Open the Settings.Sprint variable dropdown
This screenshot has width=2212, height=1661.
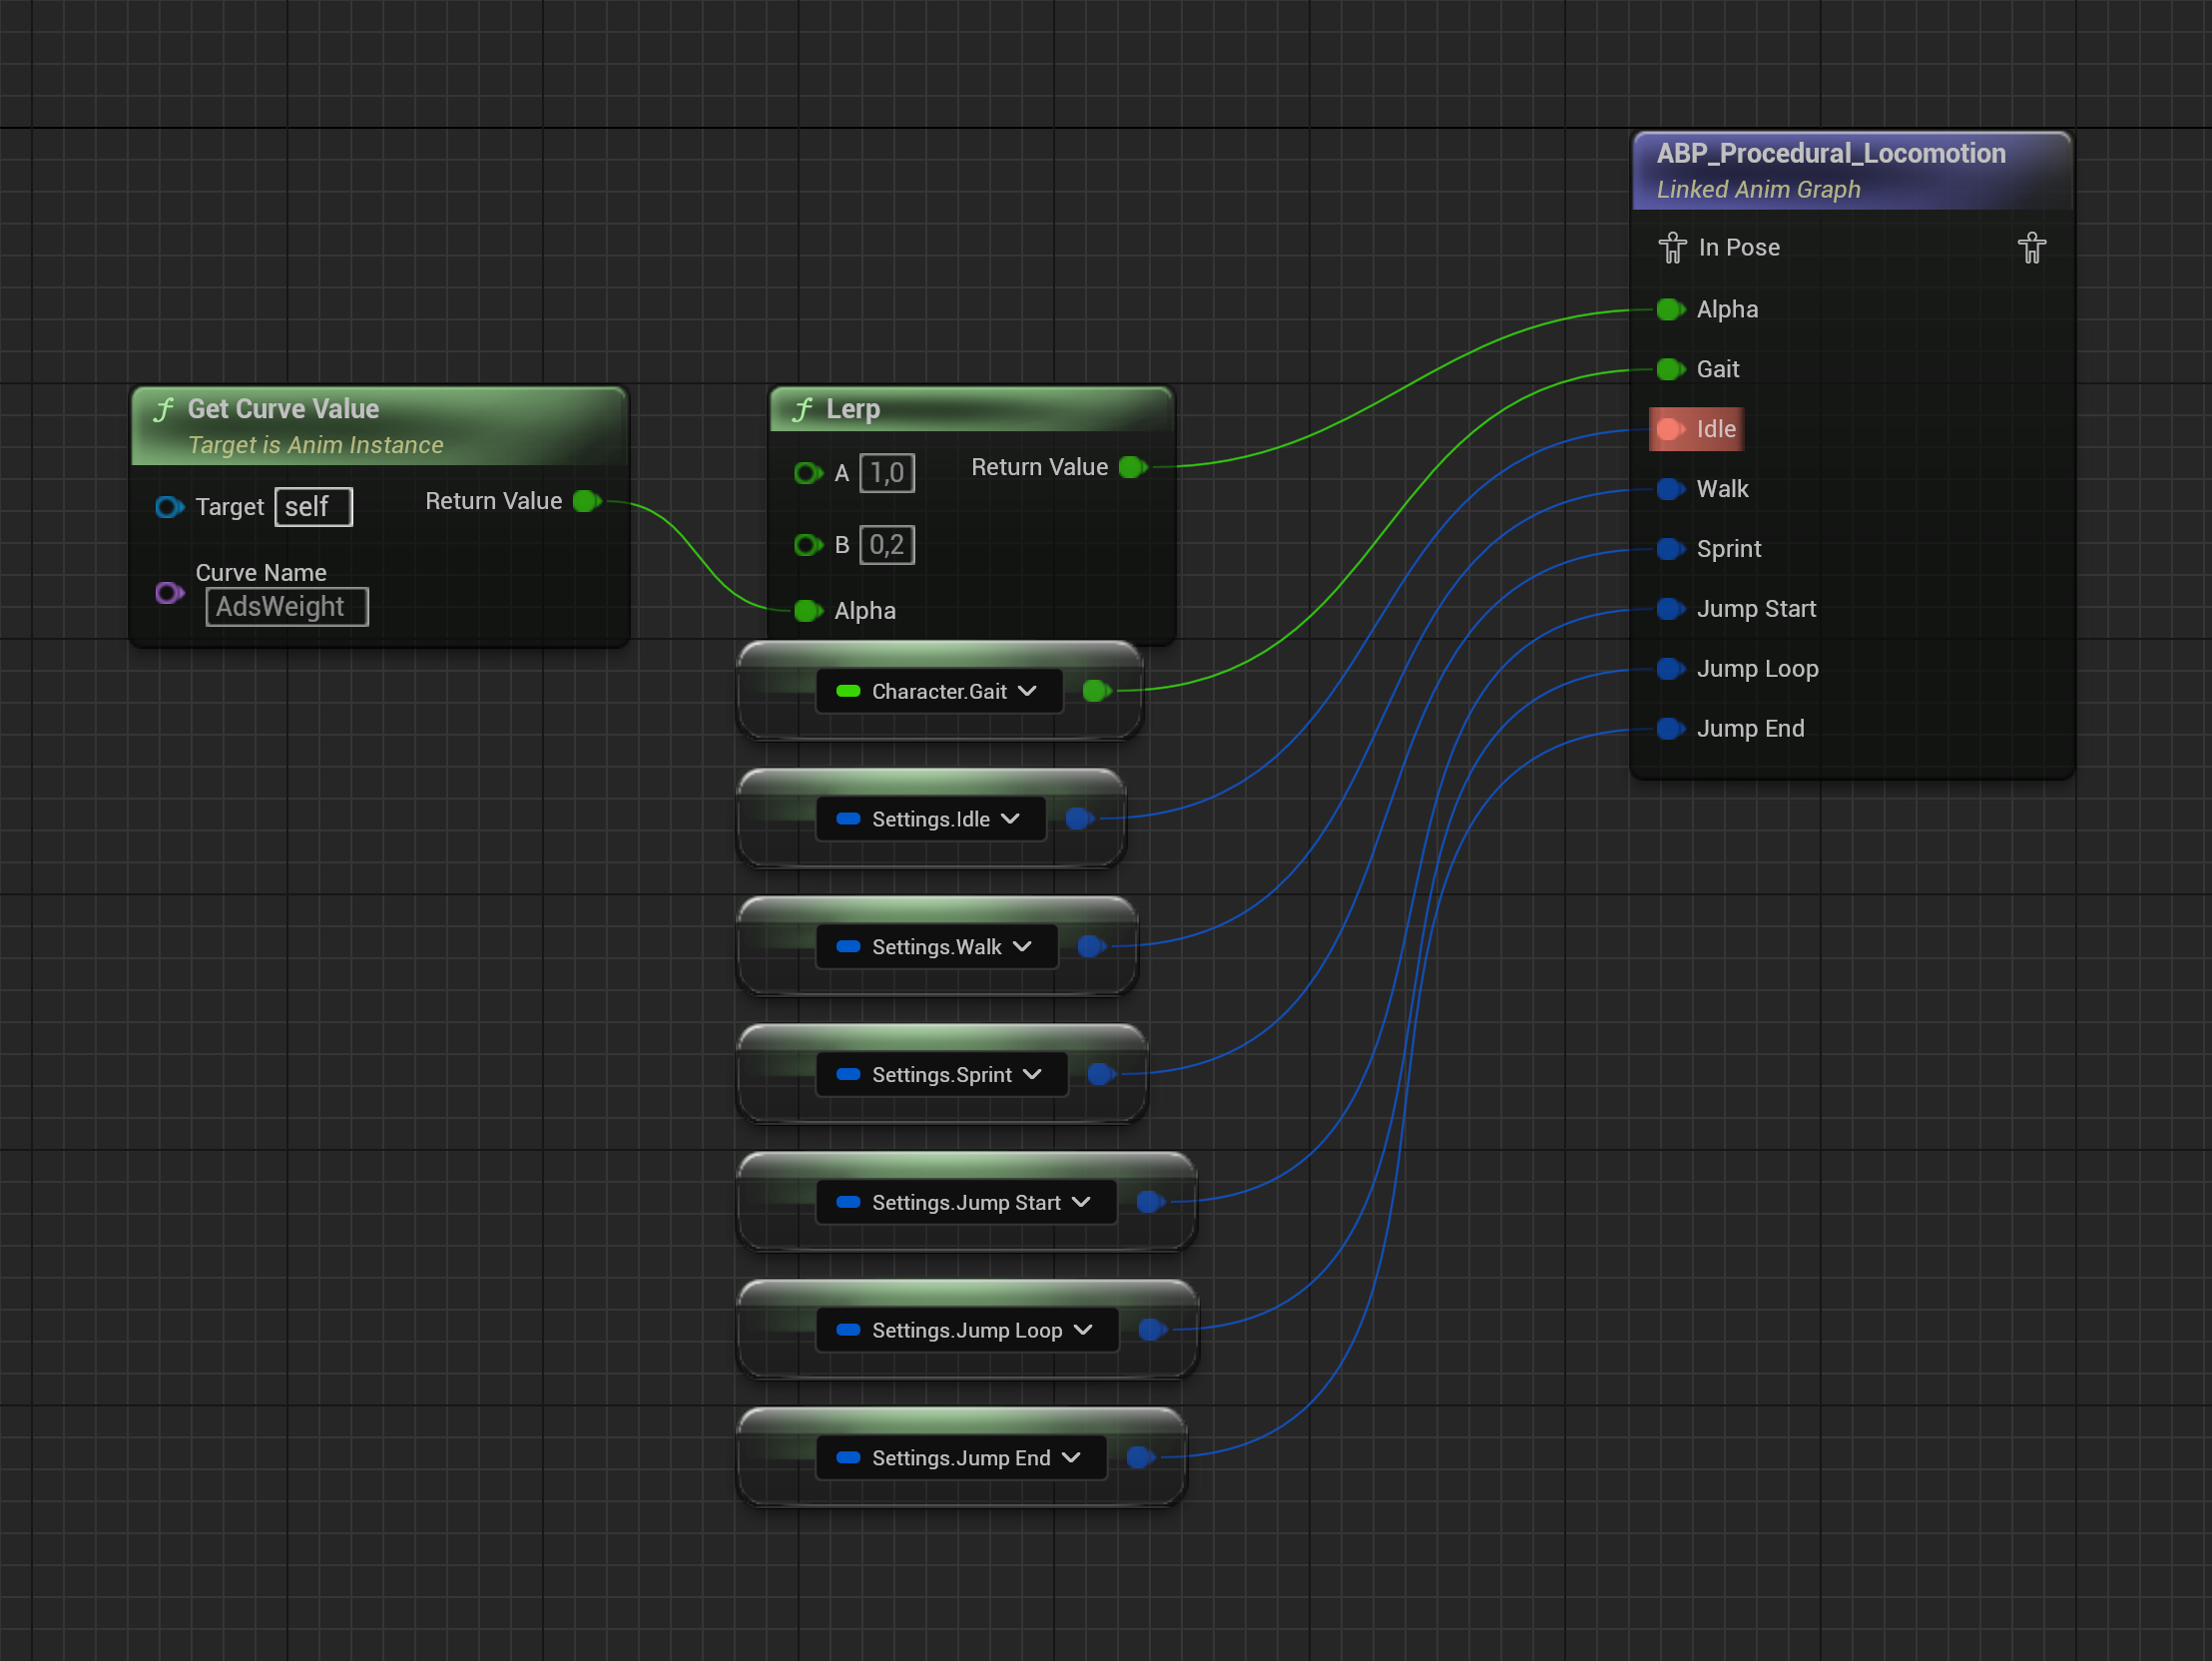(x=942, y=1075)
